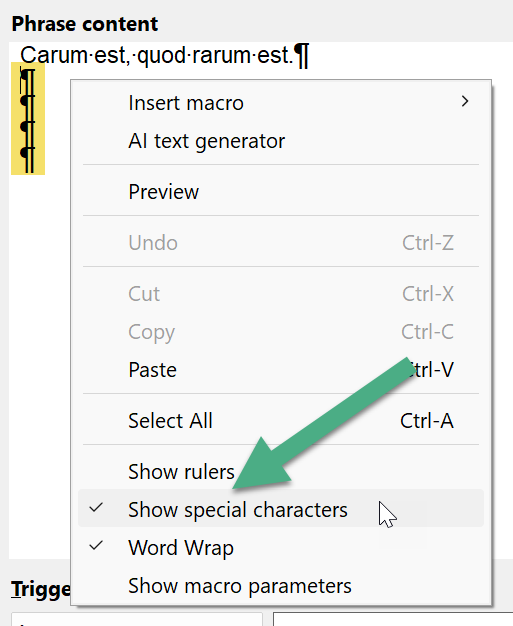Toggle off Show special characters
Screen dimensions: 513x626
[281, 509]
